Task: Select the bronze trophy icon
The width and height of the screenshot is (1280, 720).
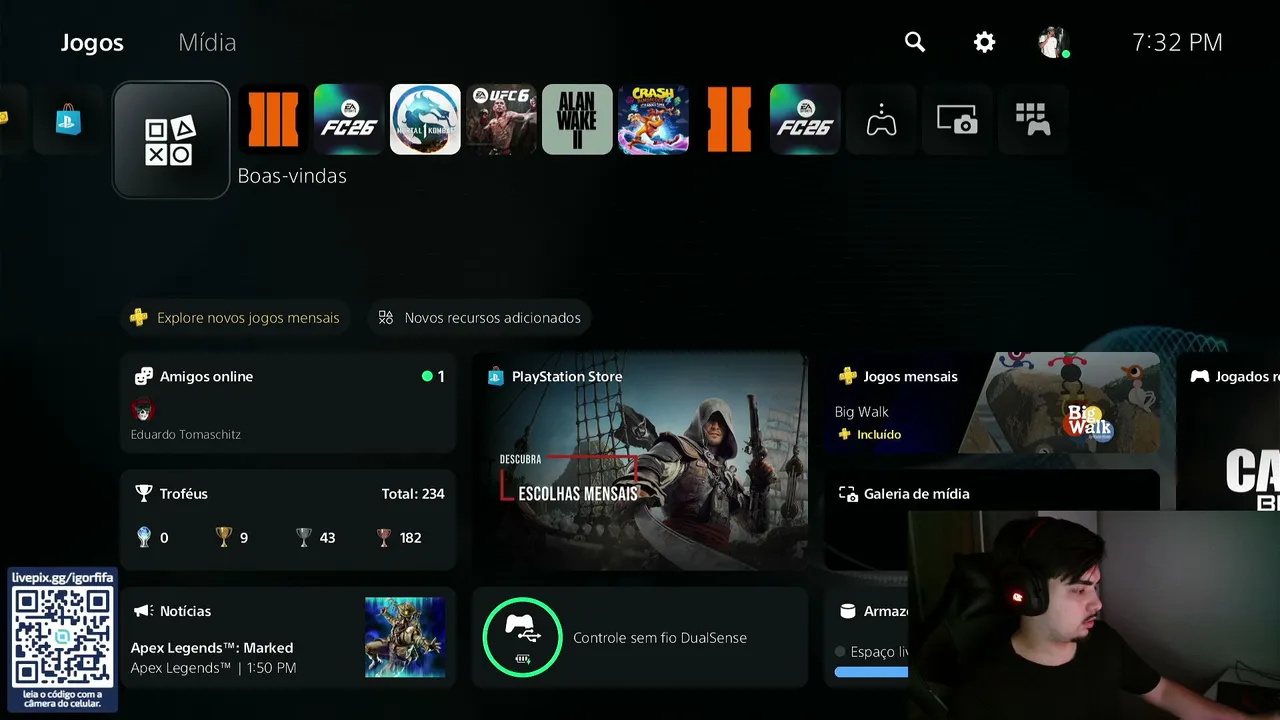Action: [384, 537]
